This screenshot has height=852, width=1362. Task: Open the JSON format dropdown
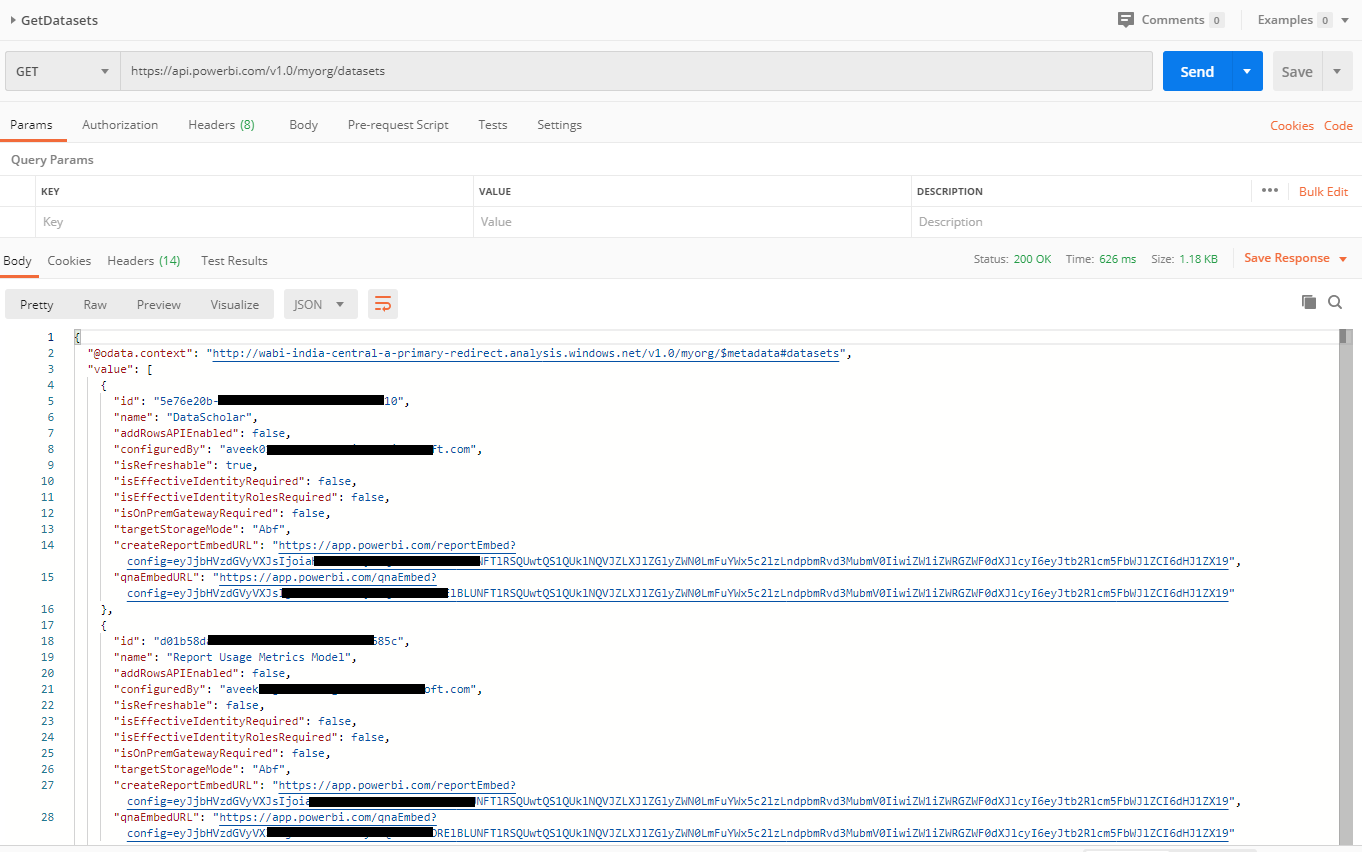(321, 305)
